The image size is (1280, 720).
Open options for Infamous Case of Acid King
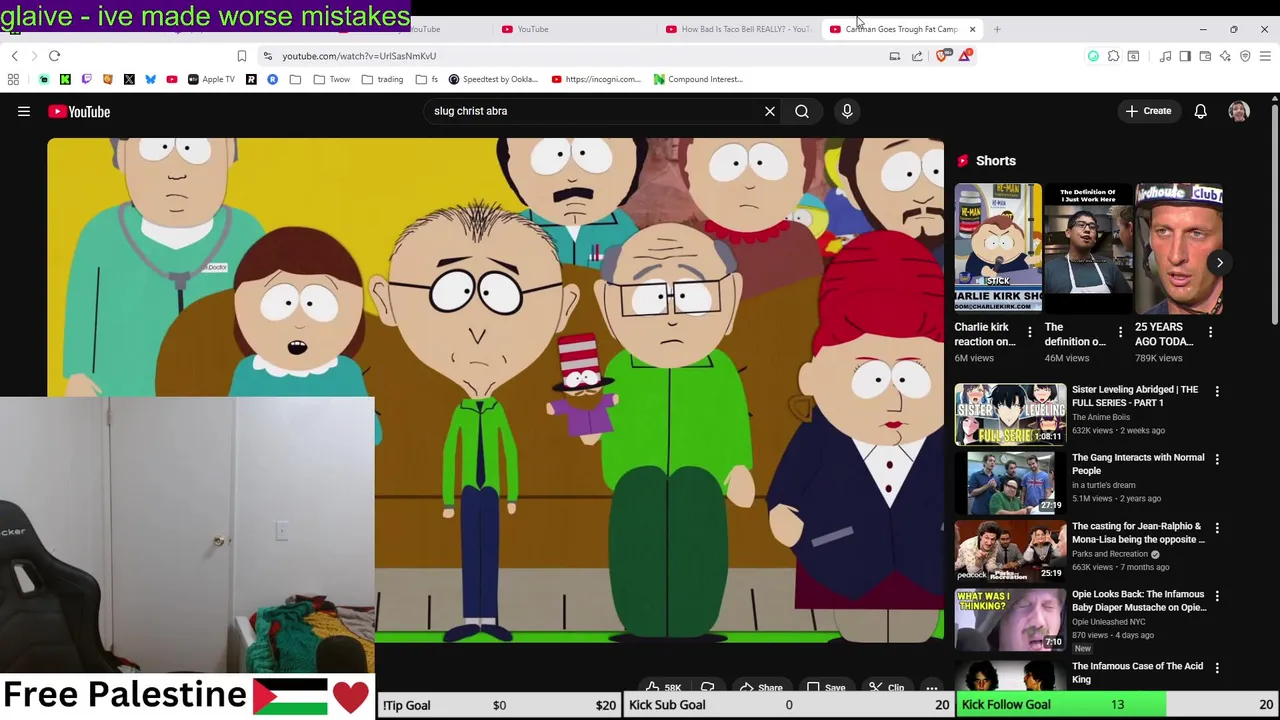click(x=1217, y=668)
